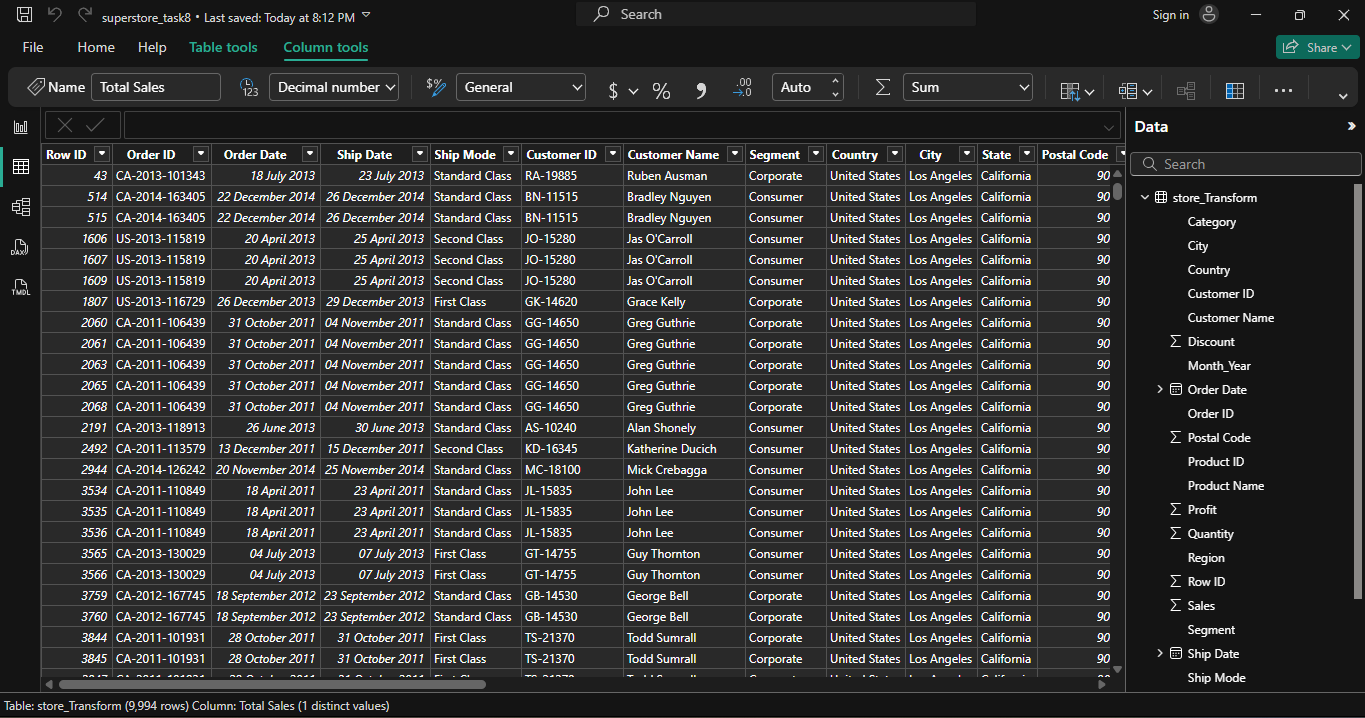Open the DAX query view

(19, 247)
